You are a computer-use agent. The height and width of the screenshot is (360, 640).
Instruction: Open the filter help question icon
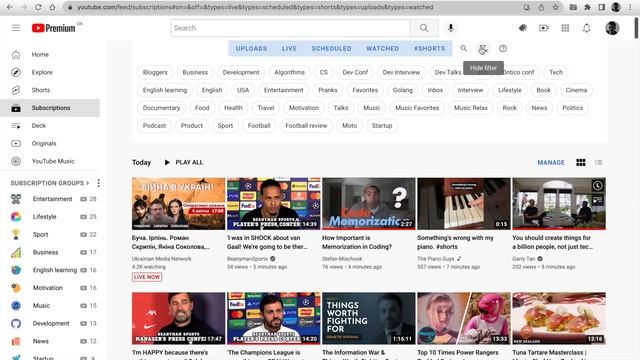(x=503, y=48)
